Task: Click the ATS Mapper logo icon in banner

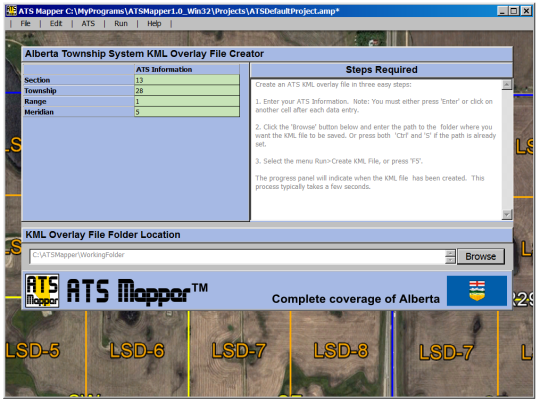Action: click(x=42, y=291)
